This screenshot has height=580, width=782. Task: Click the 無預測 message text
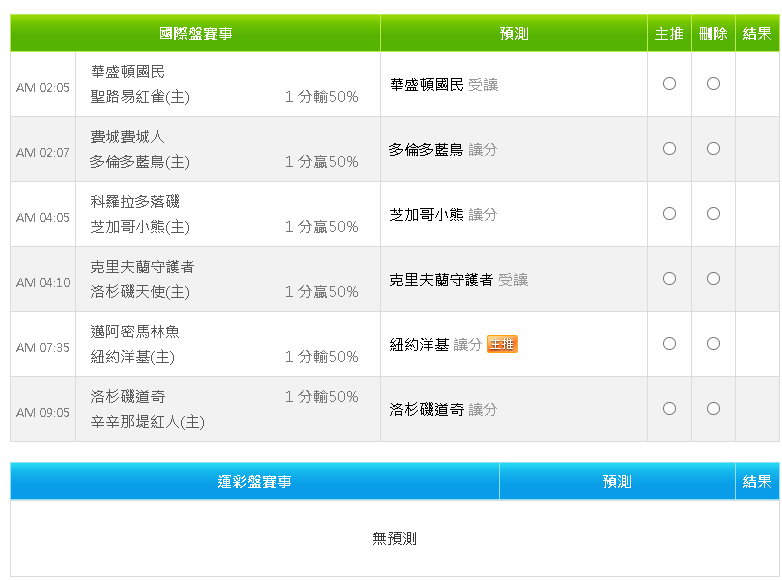pyautogui.click(x=394, y=539)
